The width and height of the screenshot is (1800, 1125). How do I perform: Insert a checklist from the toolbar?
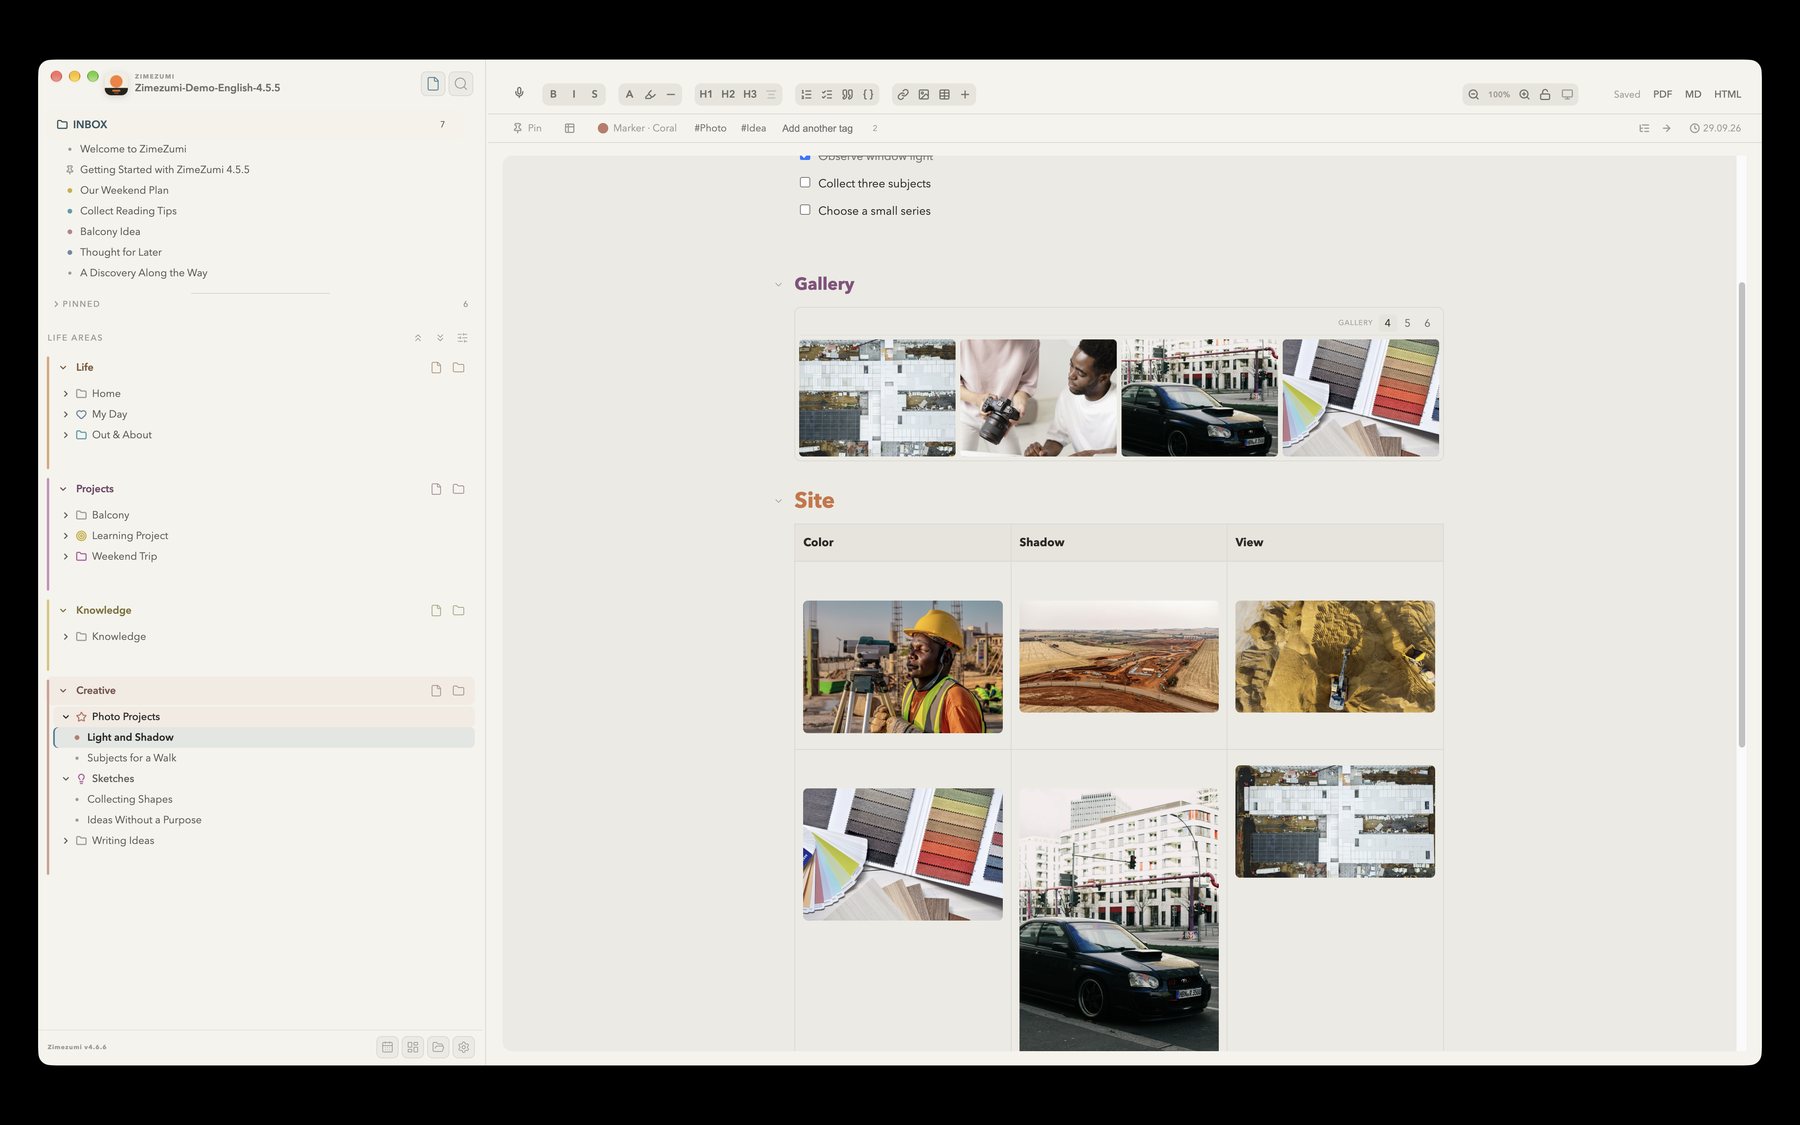pyautogui.click(x=827, y=94)
